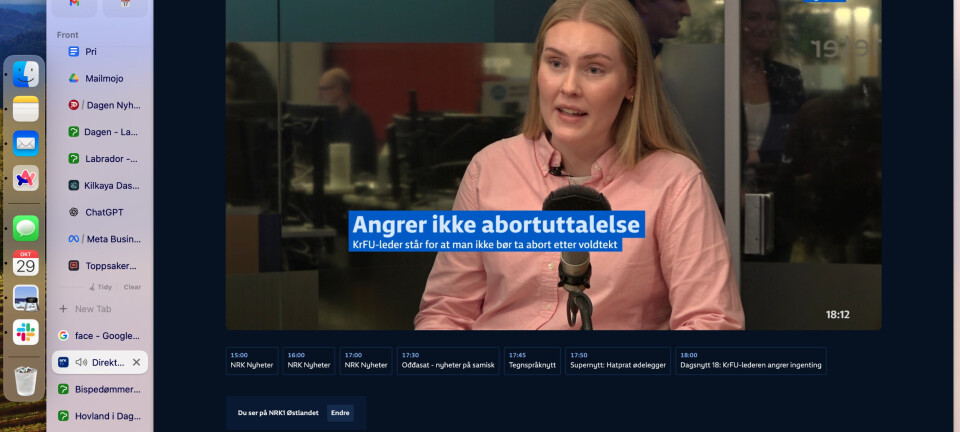The width and height of the screenshot is (960, 432).
Task: Close the Direkte NRK tab
Action: (137, 362)
